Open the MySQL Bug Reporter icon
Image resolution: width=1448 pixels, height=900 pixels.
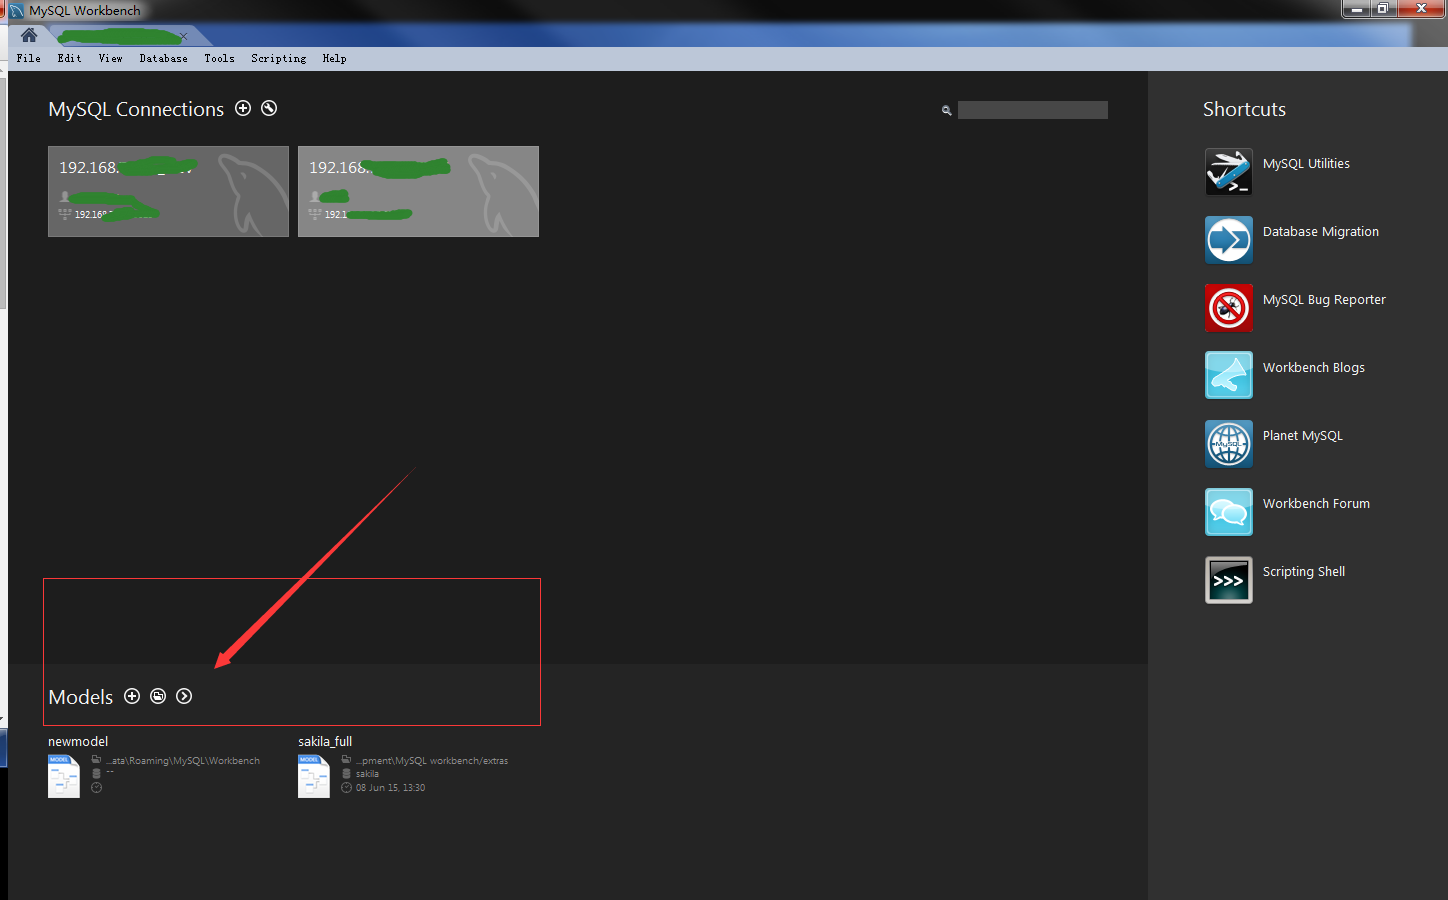pyautogui.click(x=1229, y=308)
